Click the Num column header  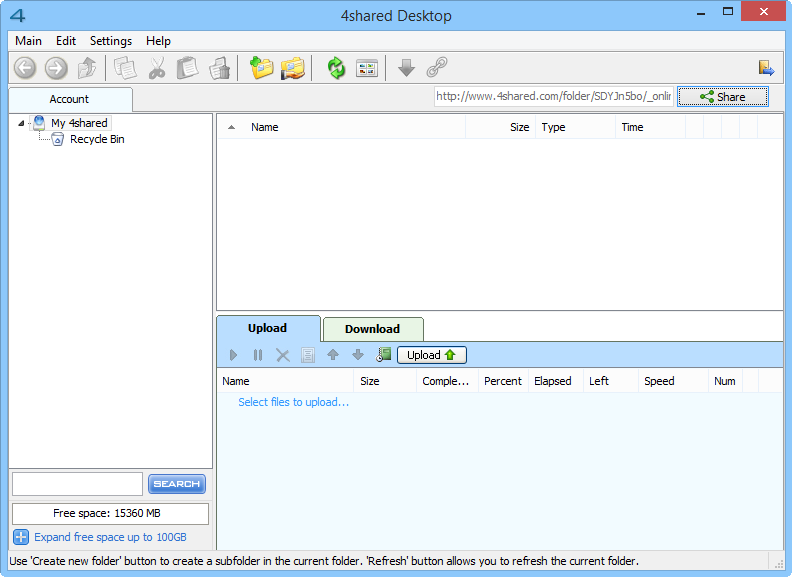tap(725, 381)
